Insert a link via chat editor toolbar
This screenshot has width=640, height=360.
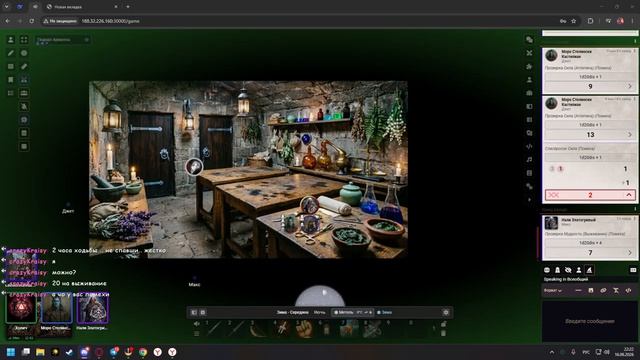point(603,290)
